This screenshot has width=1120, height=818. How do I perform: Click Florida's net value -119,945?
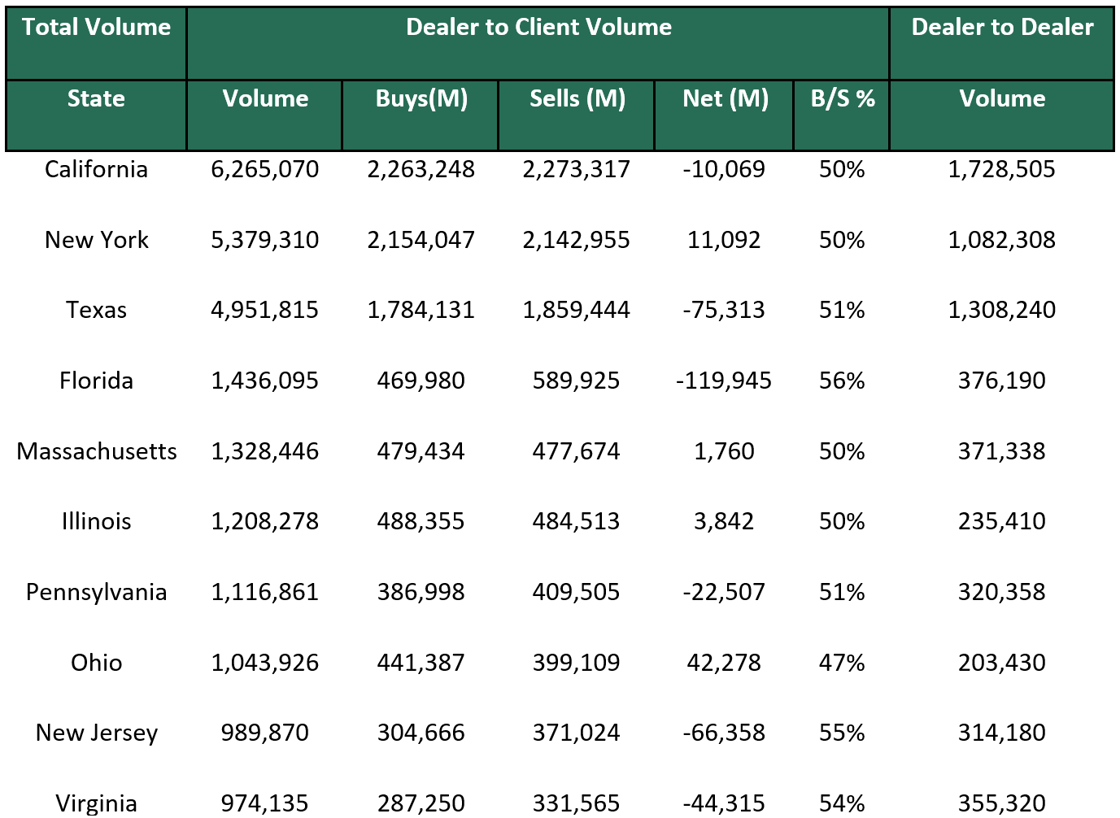coord(725,381)
